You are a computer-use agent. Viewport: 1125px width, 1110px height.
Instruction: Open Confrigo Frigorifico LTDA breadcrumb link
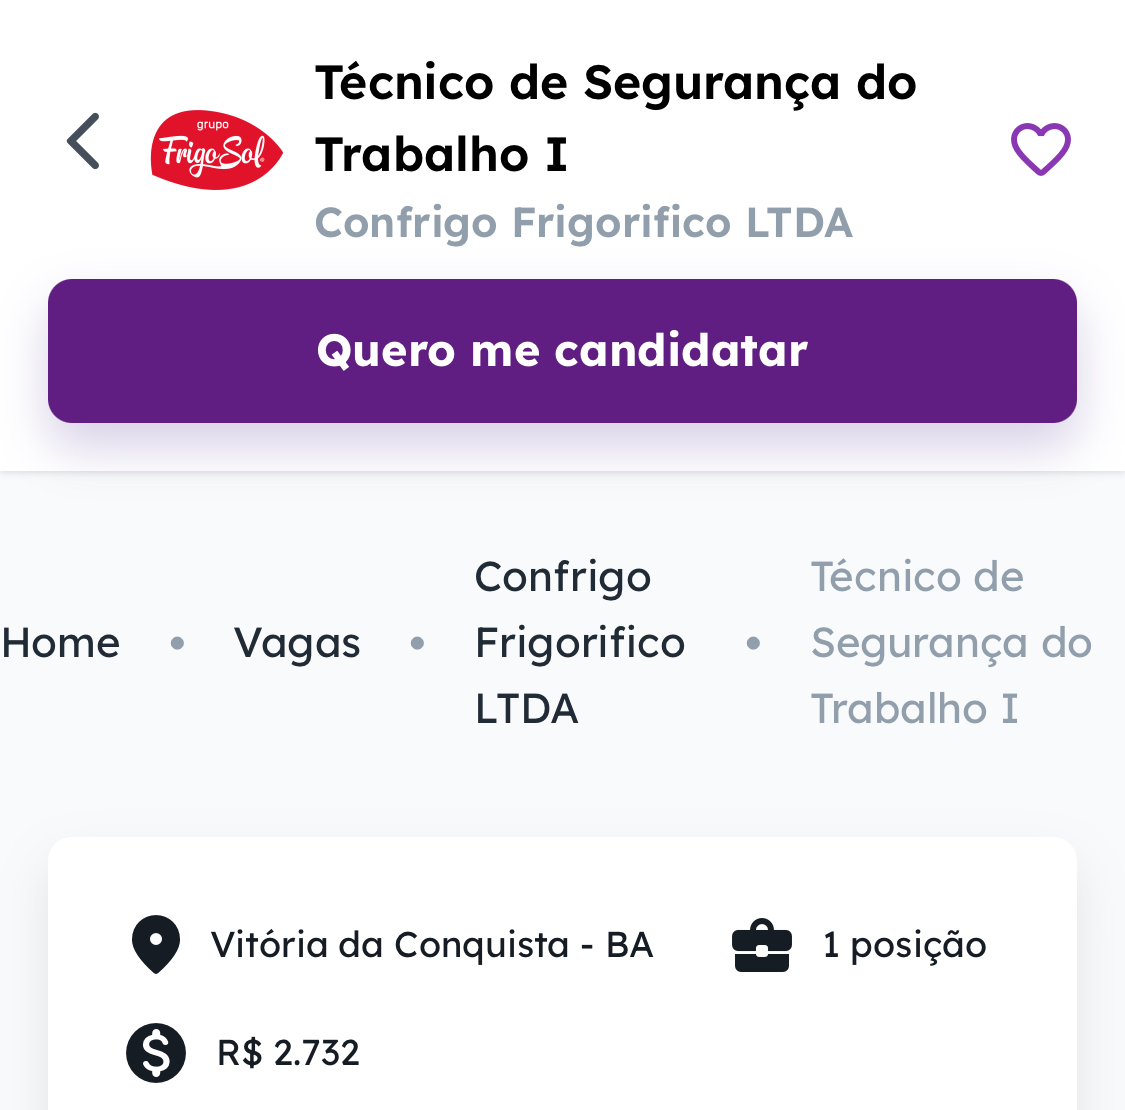580,643
